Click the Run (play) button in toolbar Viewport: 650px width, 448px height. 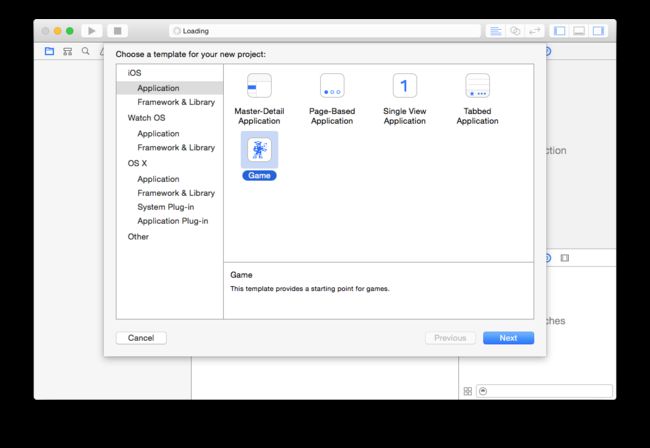coord(92,31)
